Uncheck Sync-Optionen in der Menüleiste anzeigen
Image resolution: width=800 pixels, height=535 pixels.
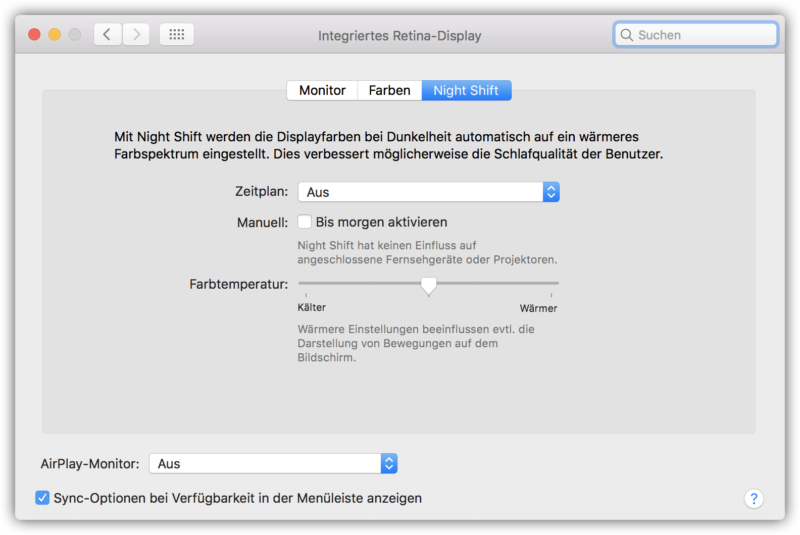tap(42, 497)
